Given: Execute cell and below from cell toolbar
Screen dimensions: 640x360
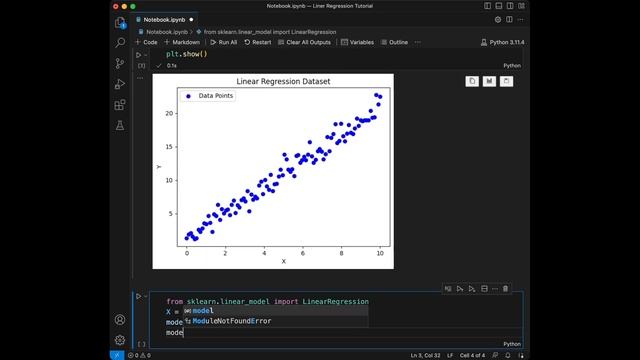Looking at the screenshot, I should (x=472, y=289).
